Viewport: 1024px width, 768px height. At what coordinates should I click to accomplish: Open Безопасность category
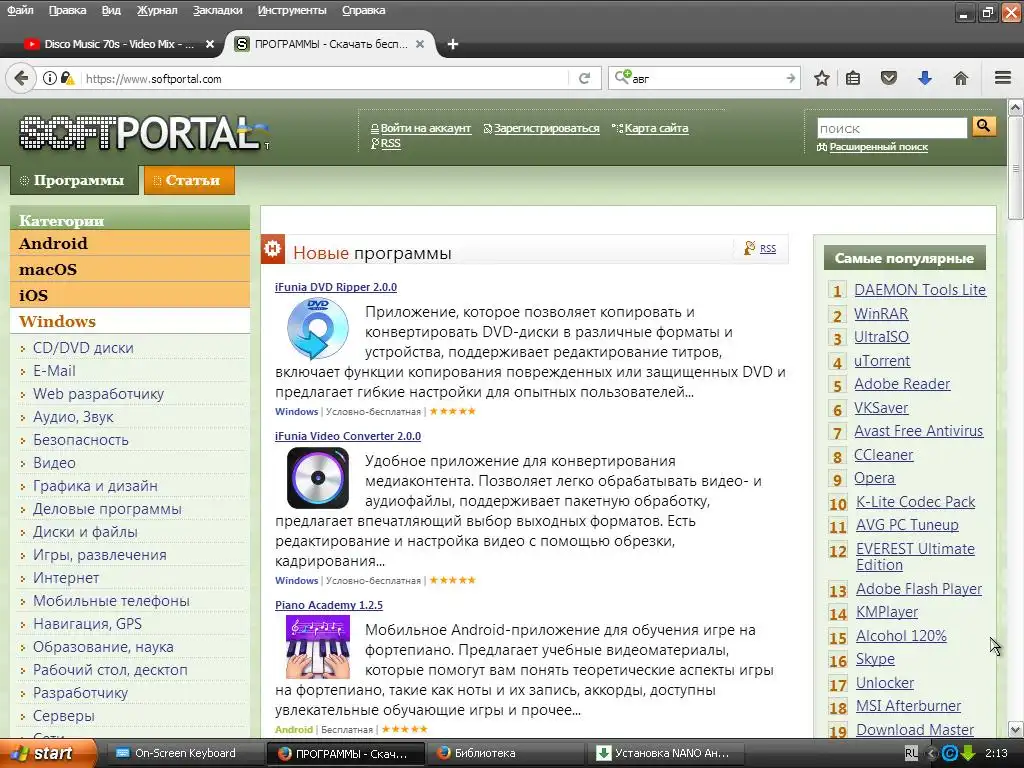pos(81,440)
